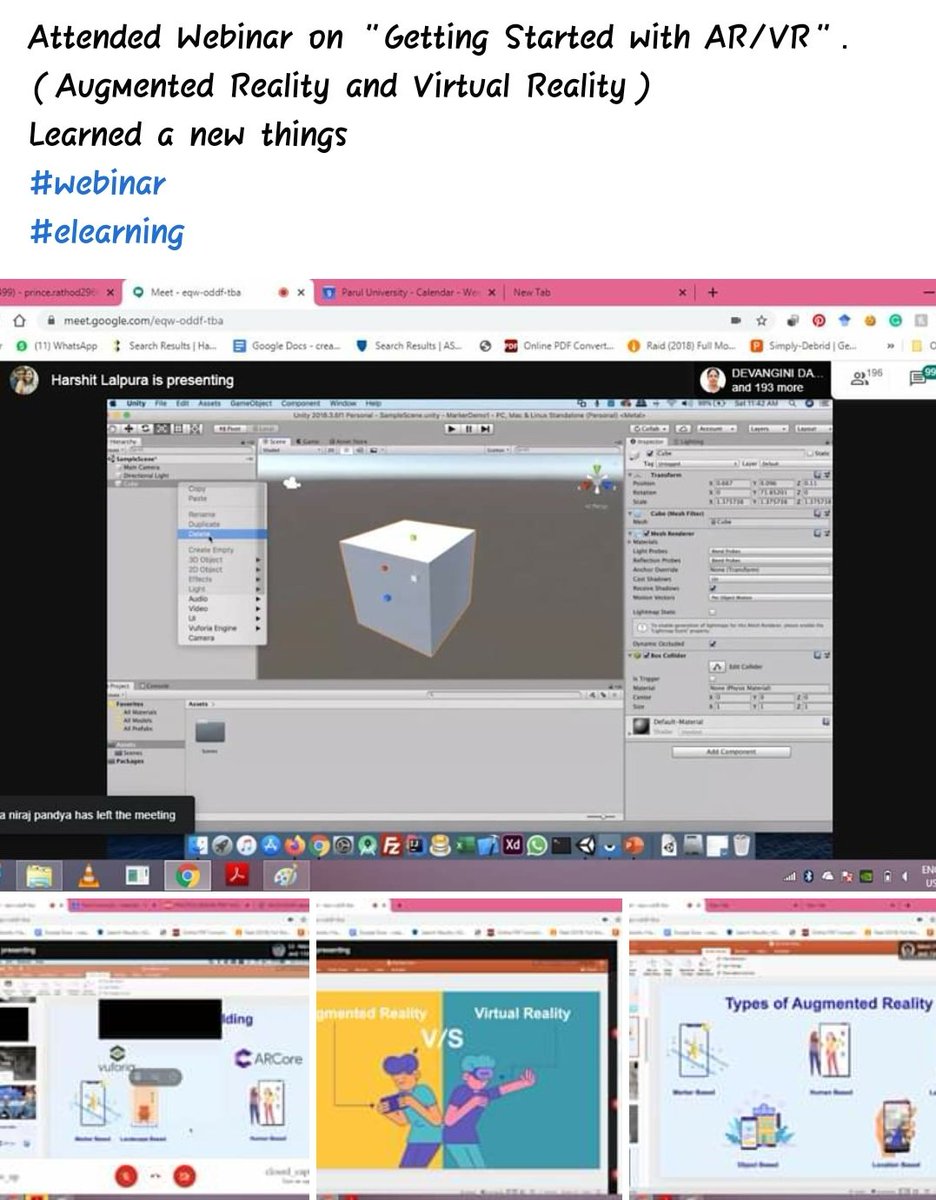The height and width of the screenshot is (1200, 936).
Task: Toggle Receive Shadows checkbox
Action: [712, 588]
